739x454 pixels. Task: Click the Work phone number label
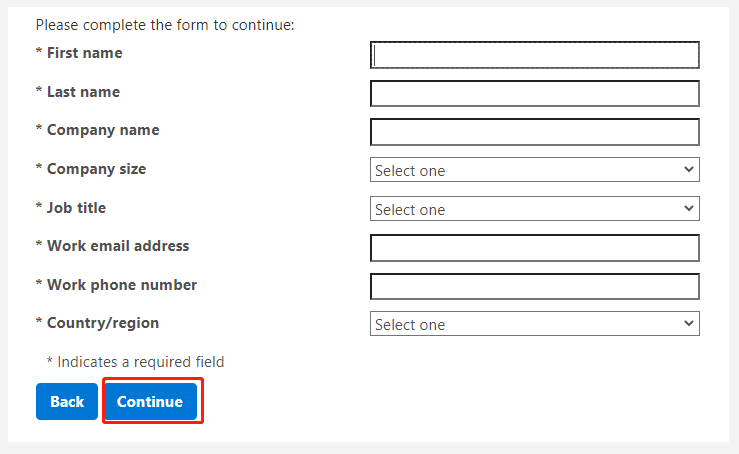(122, 285)
